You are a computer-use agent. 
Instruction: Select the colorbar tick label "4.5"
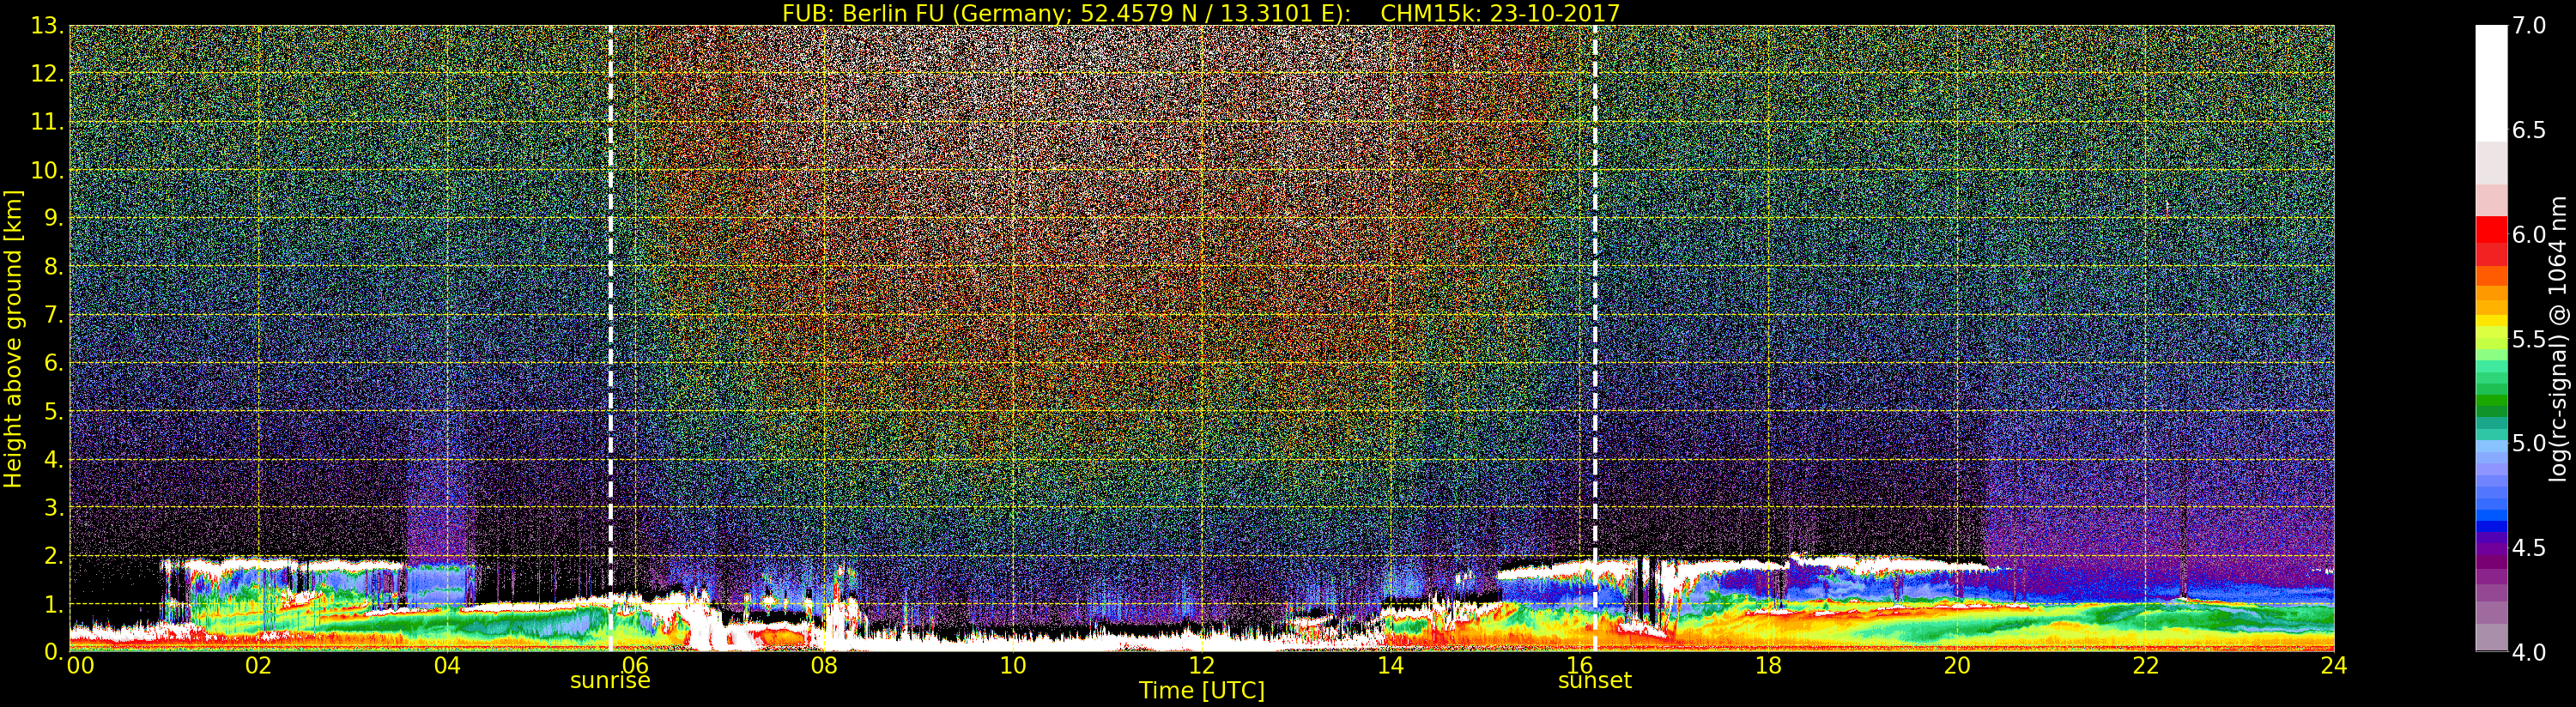[2529, 547]
